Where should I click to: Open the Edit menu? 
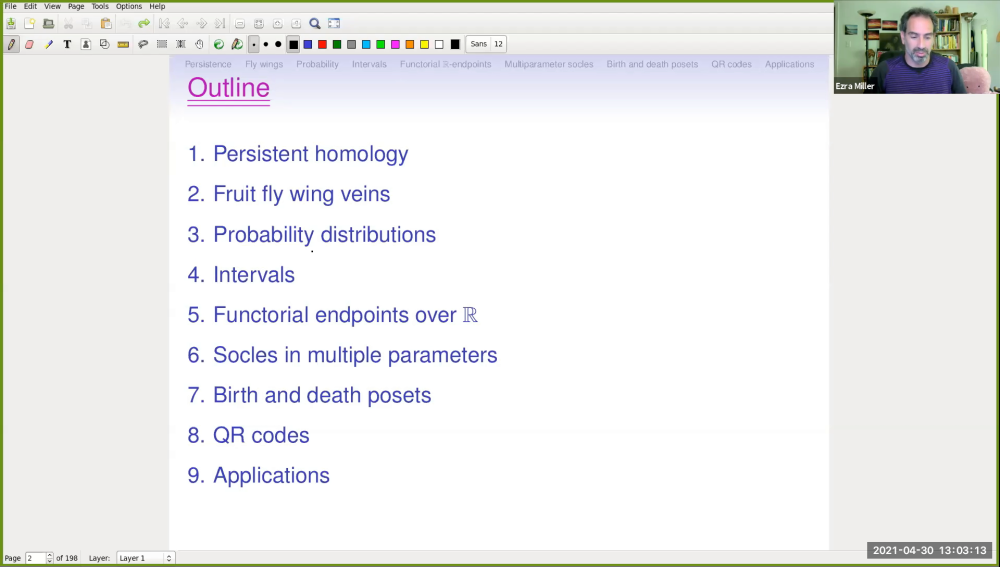pos(30,6)
